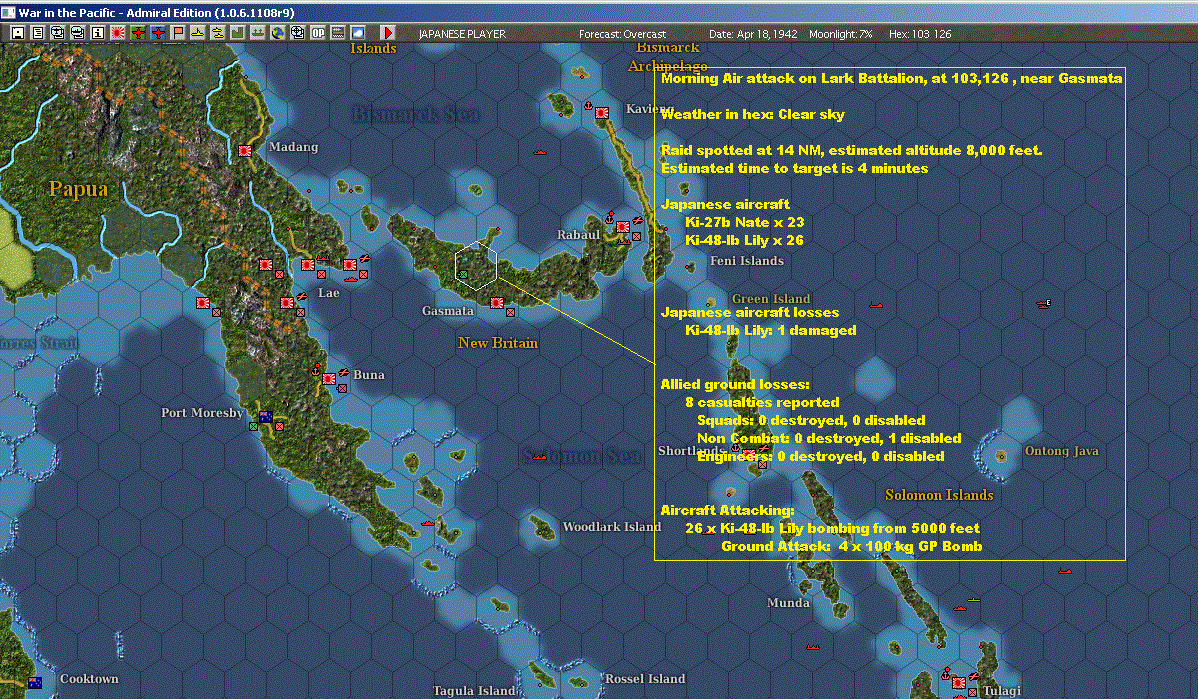
Task: Select the Australian flag at Port Moresby
Action: coord(266,416)
